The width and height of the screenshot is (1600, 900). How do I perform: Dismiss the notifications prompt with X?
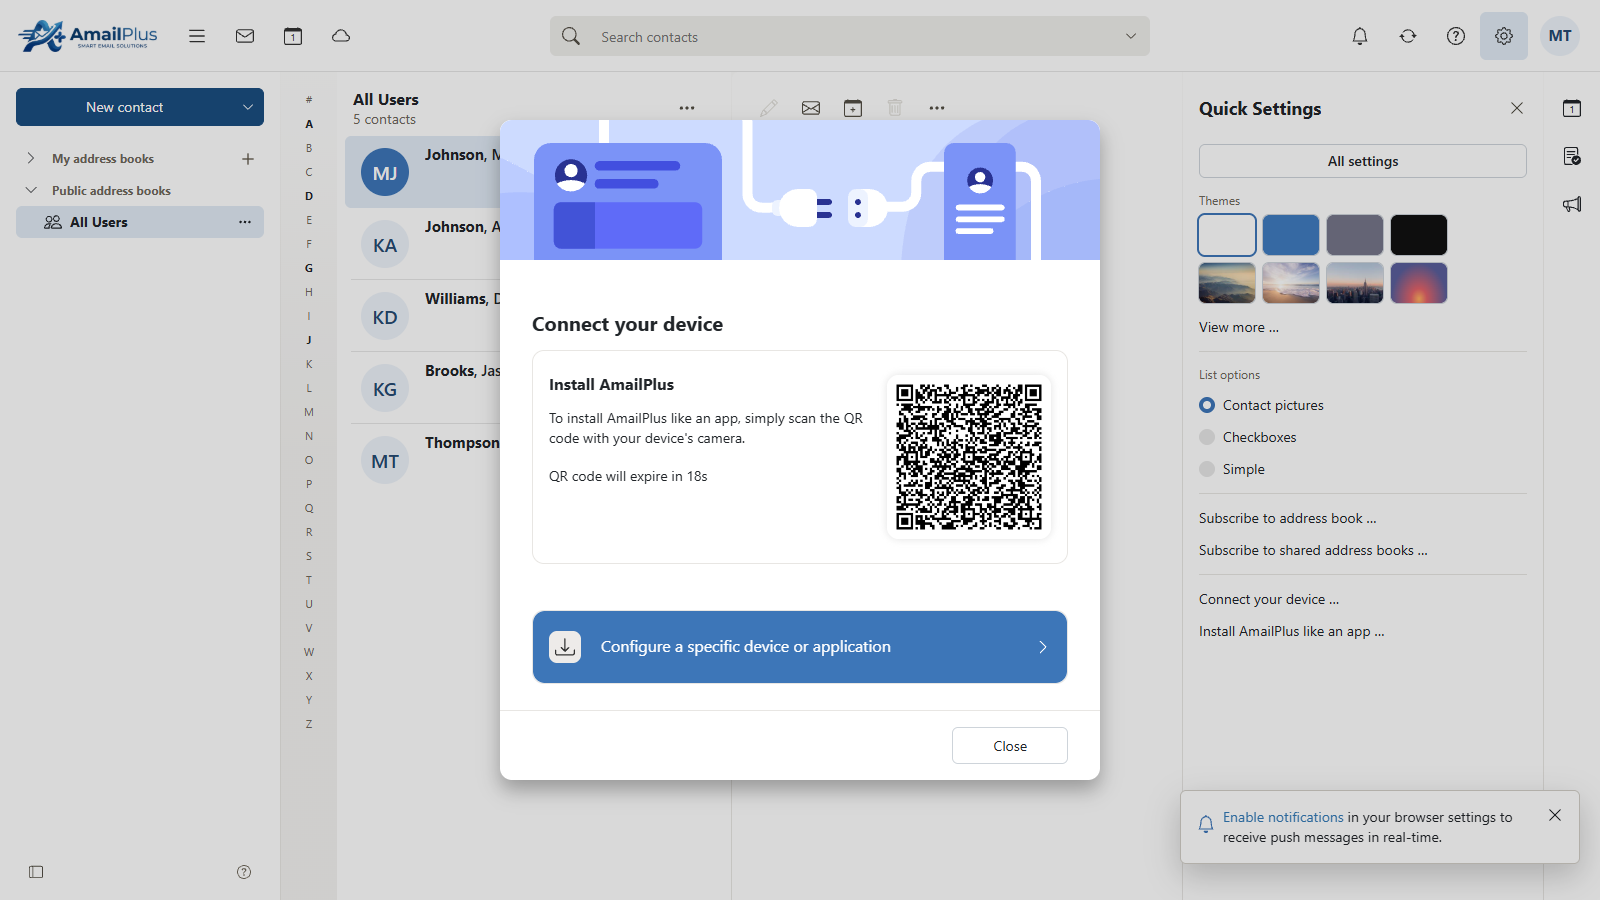(1555, 815)
